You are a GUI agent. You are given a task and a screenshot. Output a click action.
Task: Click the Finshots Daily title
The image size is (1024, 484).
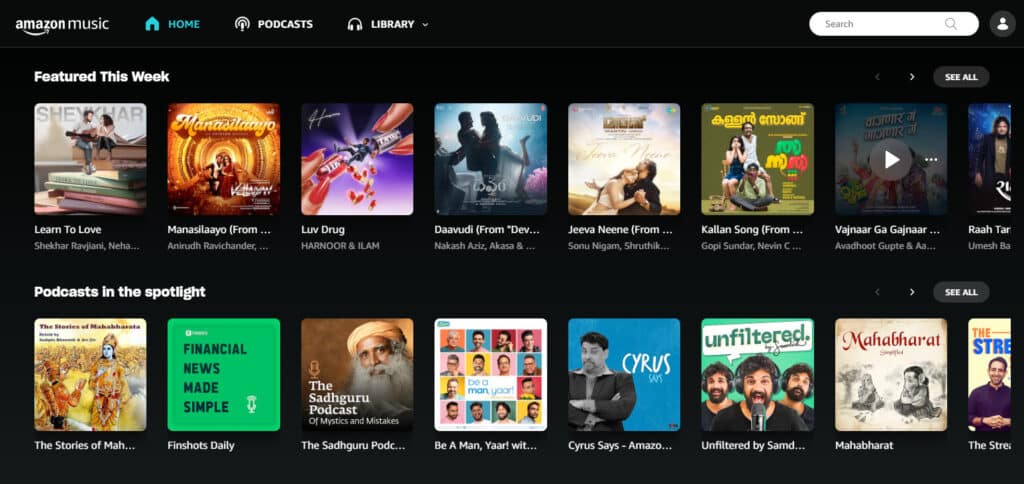[201, 445]
